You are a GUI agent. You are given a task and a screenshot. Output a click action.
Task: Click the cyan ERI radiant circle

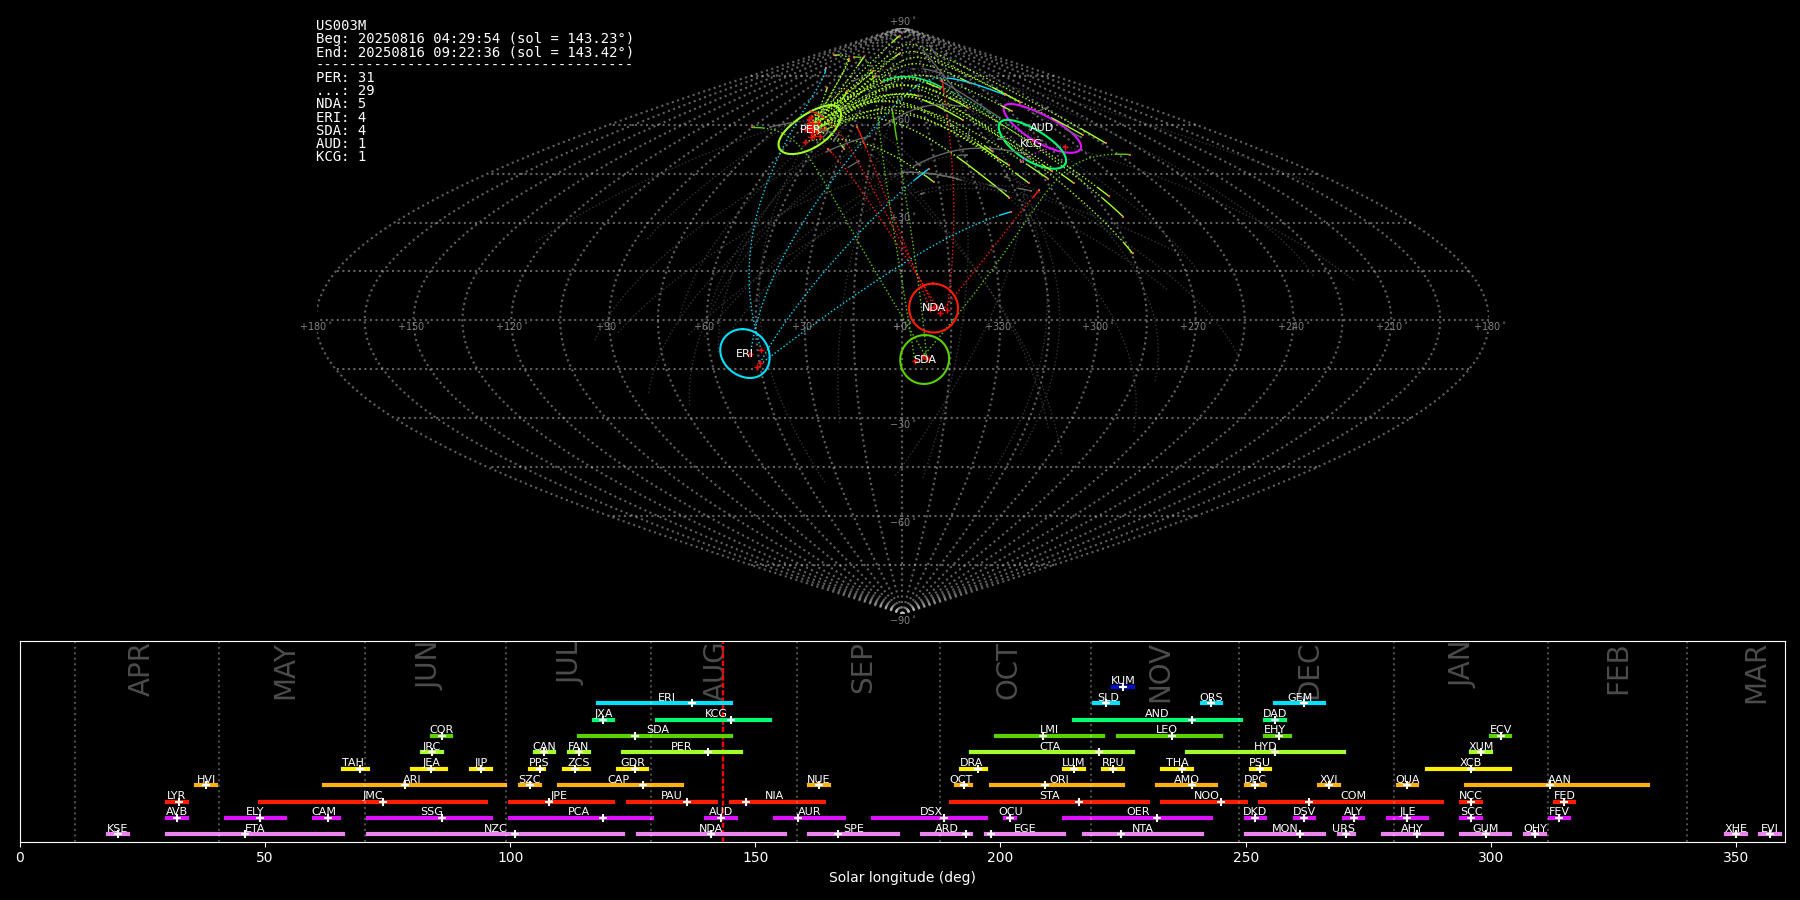click(745, 353)
